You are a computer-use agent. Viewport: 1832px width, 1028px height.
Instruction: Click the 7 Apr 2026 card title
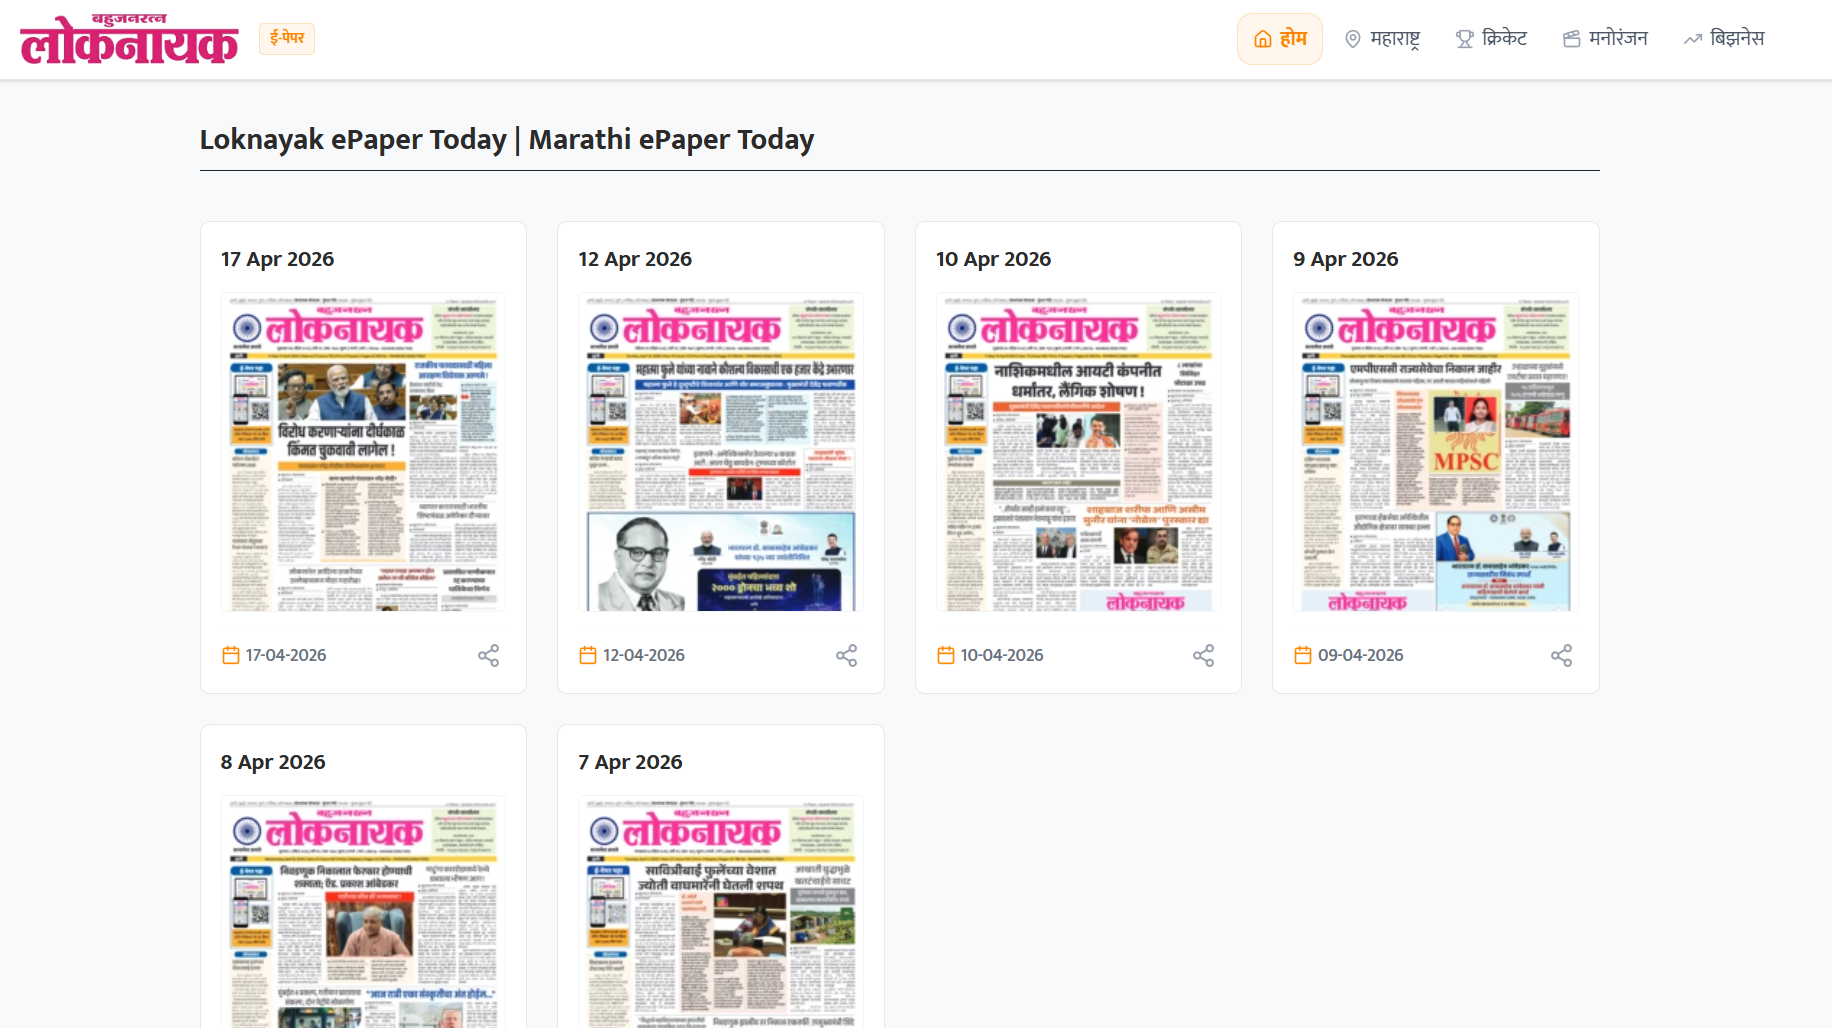click(630, 762)
